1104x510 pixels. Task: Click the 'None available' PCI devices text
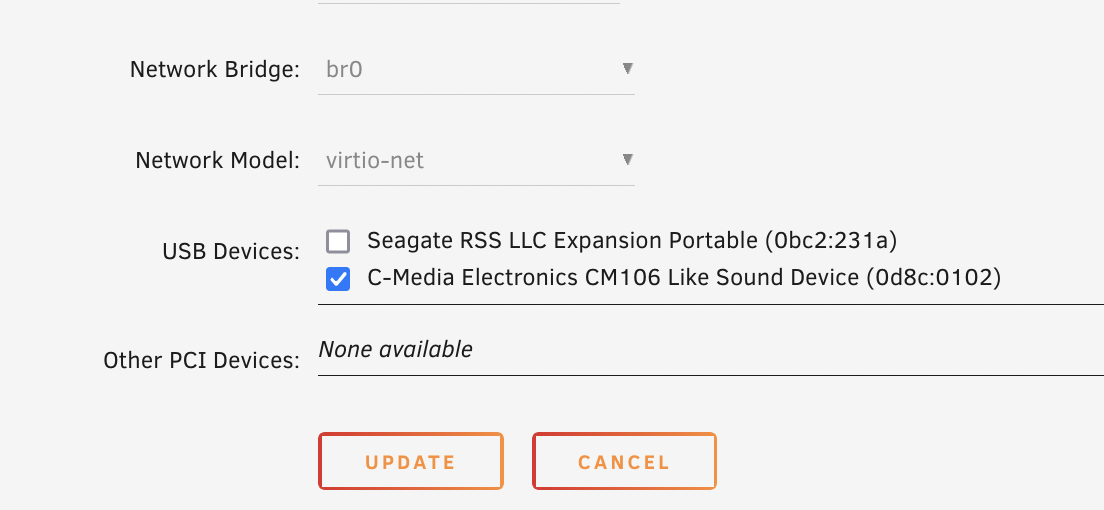pos(395,350)
